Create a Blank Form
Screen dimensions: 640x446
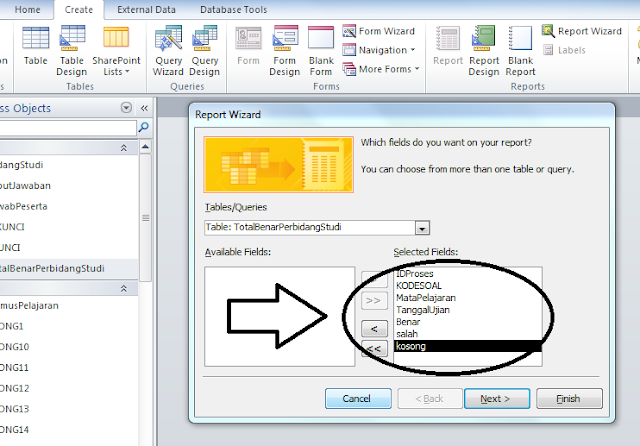pyautogui.click(x=321, y=50)
